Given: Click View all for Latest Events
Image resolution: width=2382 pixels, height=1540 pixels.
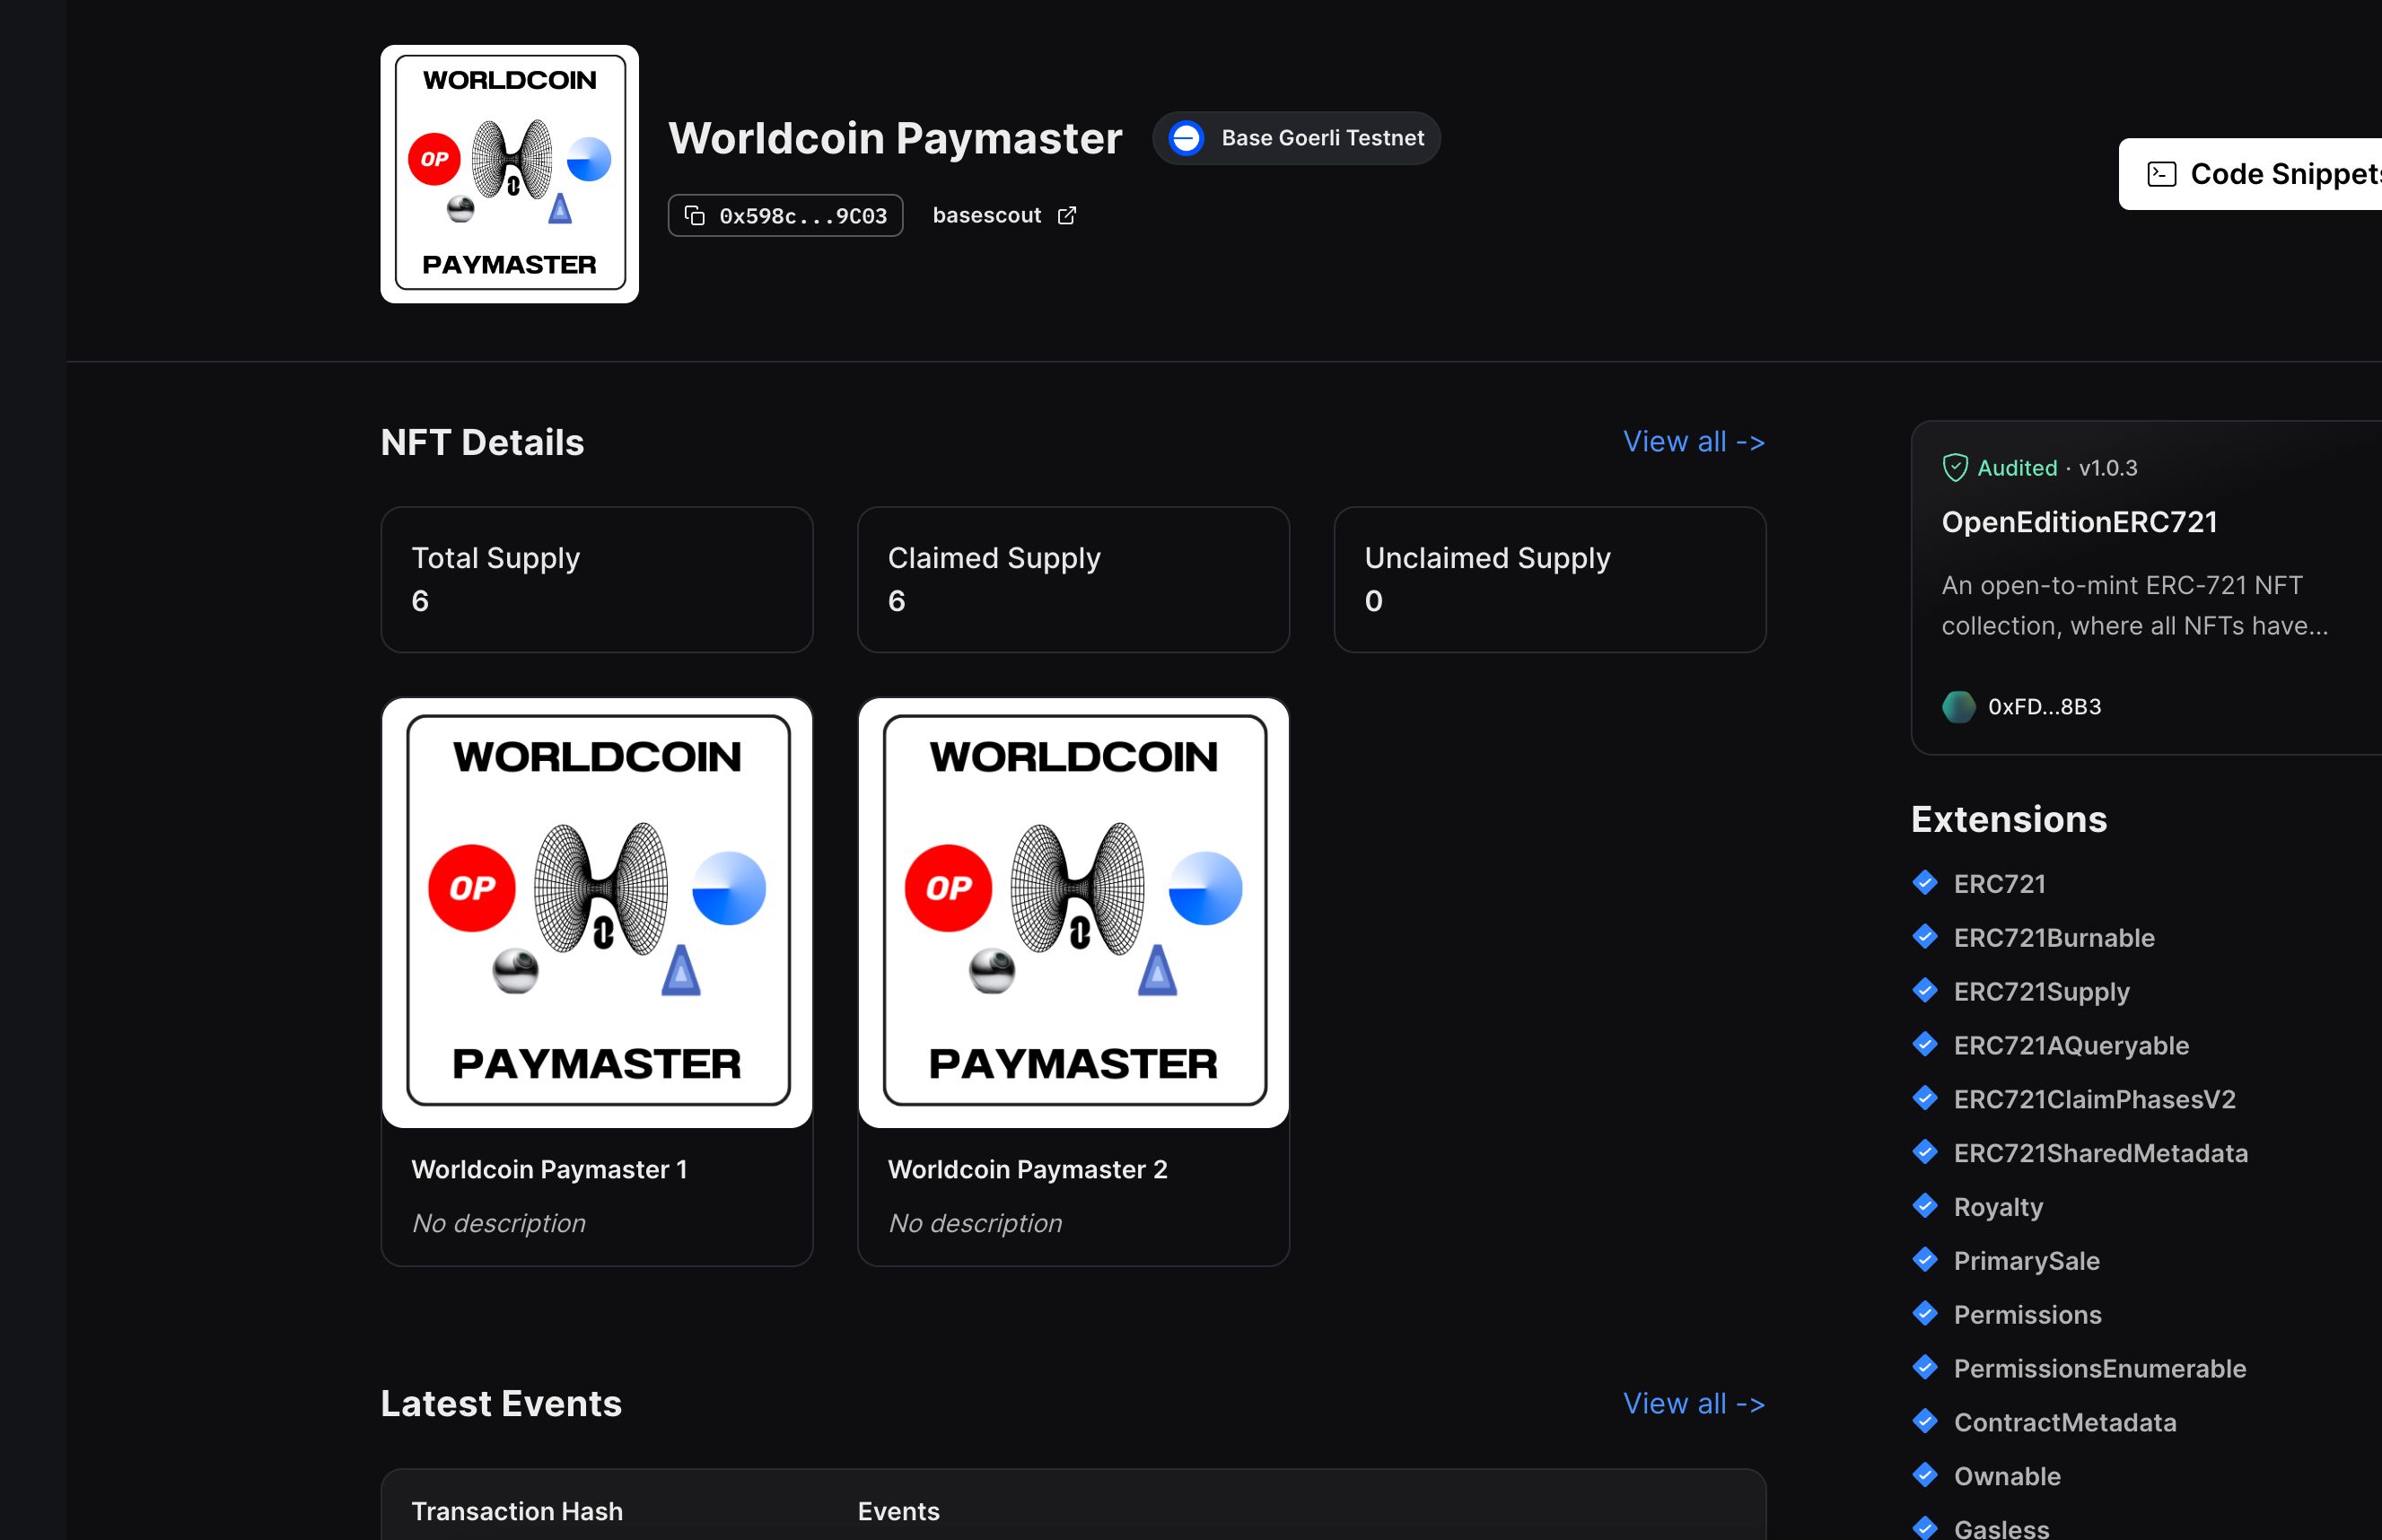Looking at the screenshot, I should (x=1694, y=1403).
